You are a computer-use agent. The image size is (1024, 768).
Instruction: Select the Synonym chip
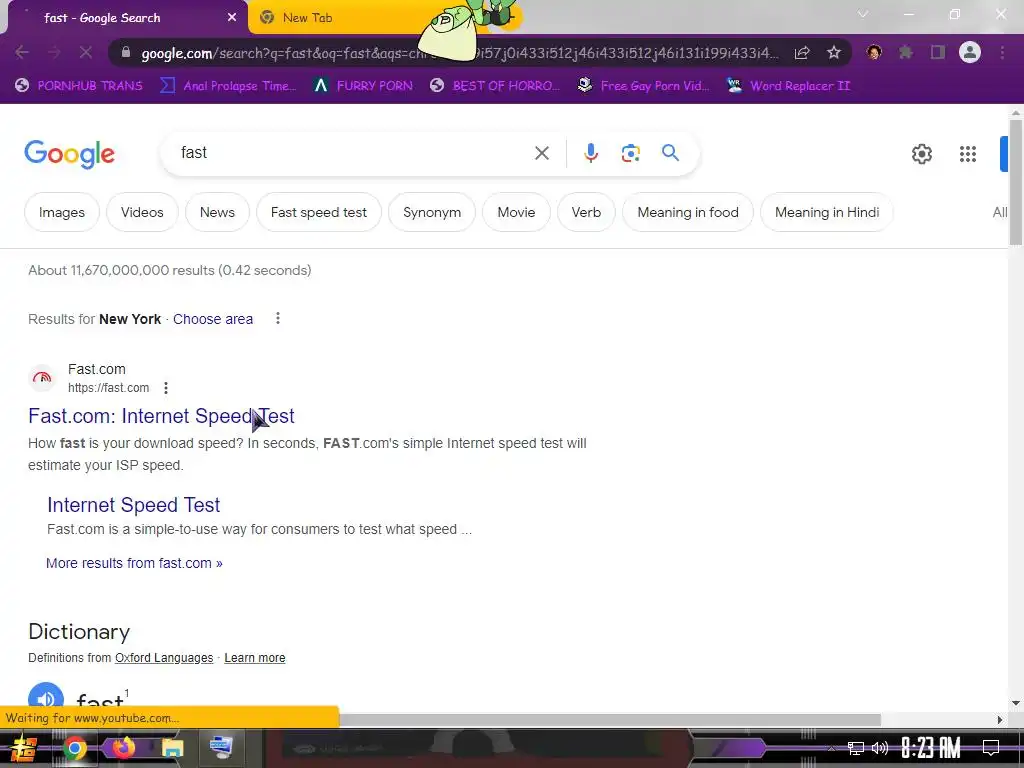432,212
